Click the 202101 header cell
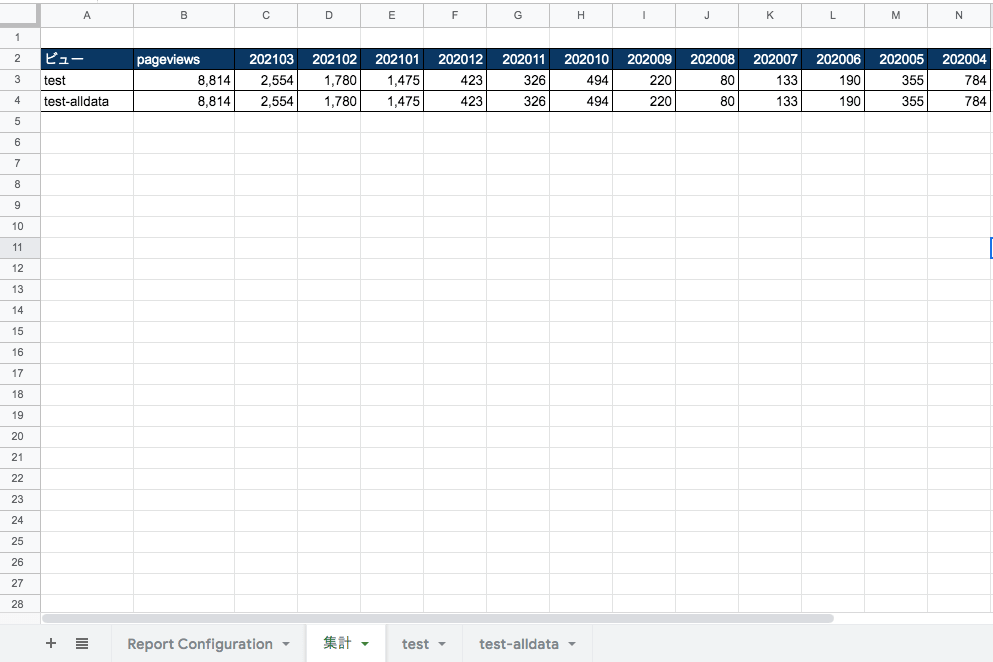Viewport: 993px width, 662px height. pyautogui.click(x=392, y=59)
